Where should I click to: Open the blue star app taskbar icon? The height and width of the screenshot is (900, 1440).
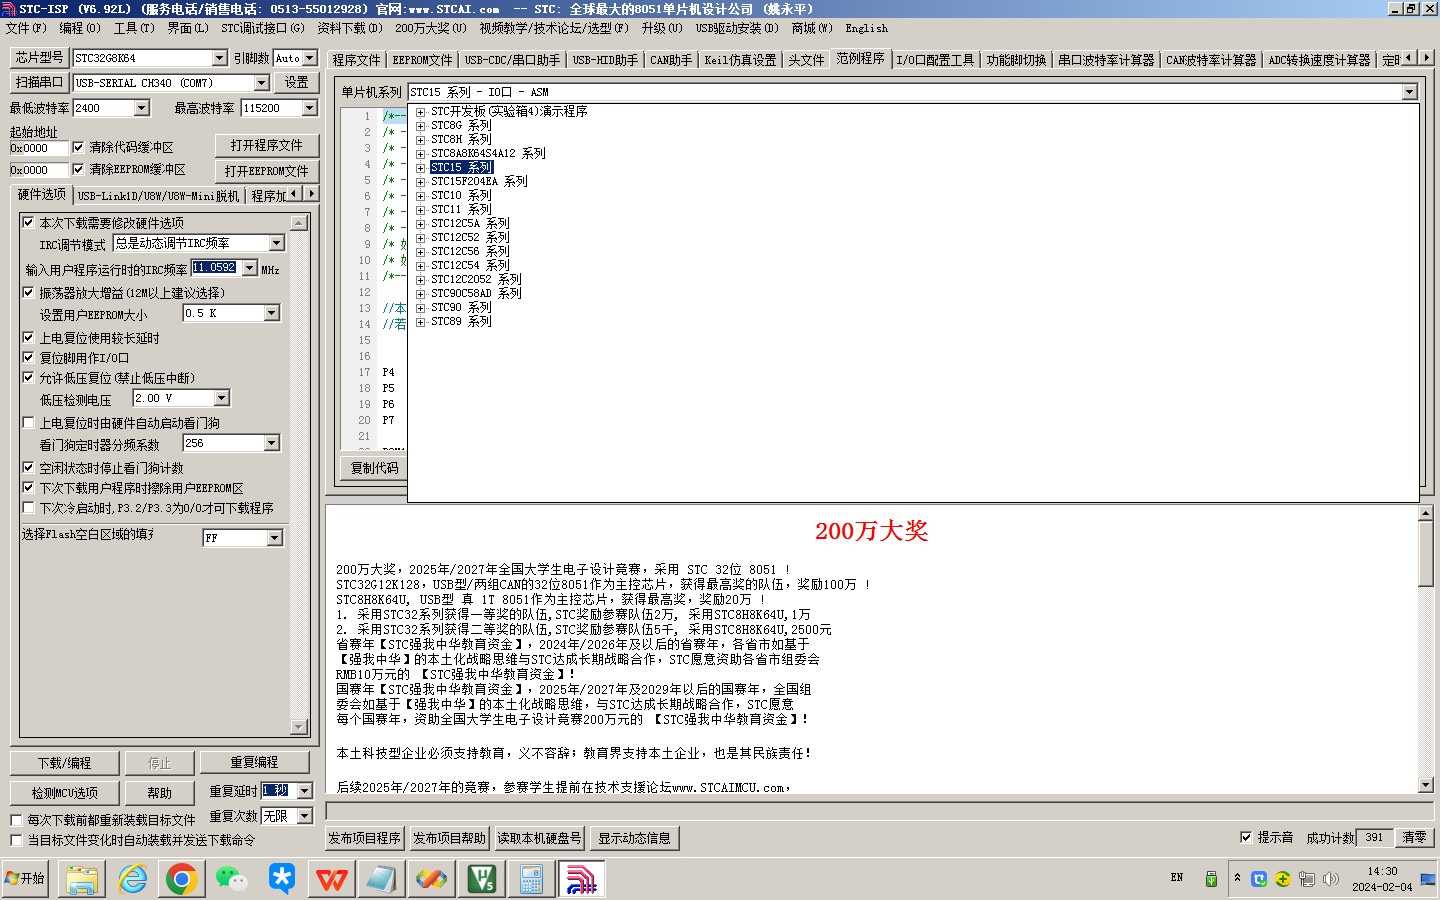point(282,879)
